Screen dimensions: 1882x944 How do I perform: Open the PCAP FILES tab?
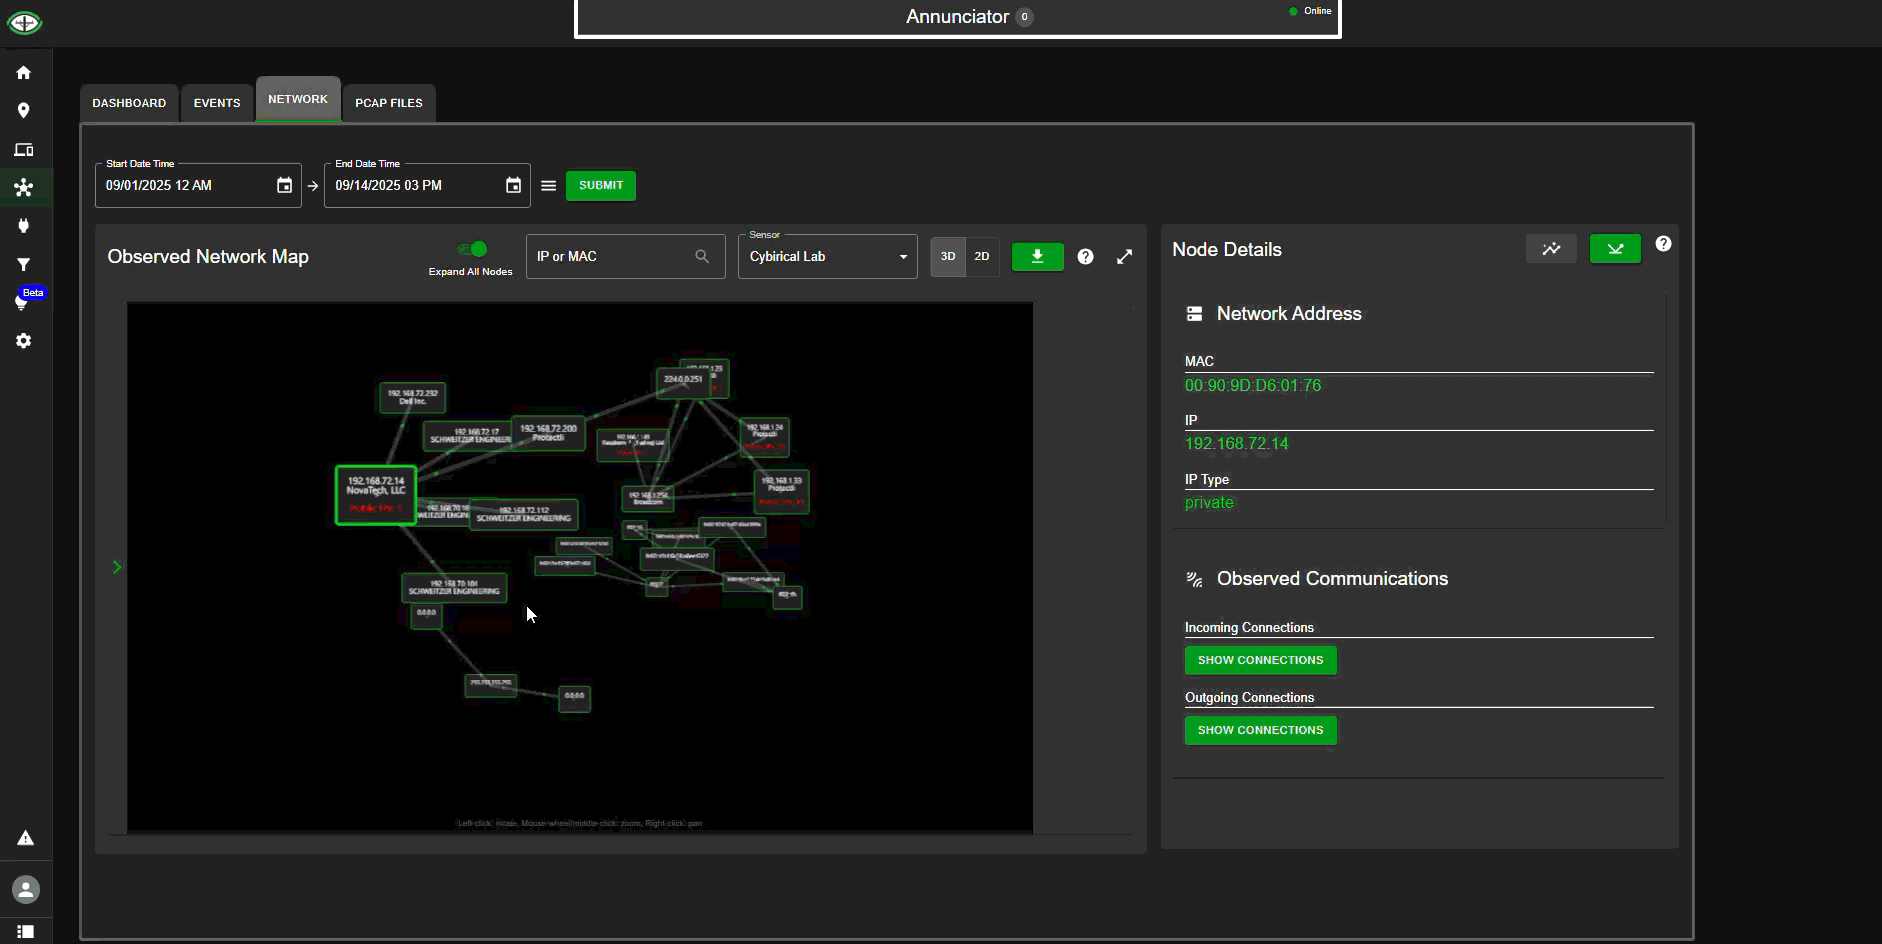pyautogui.click(x=388, y=103)
